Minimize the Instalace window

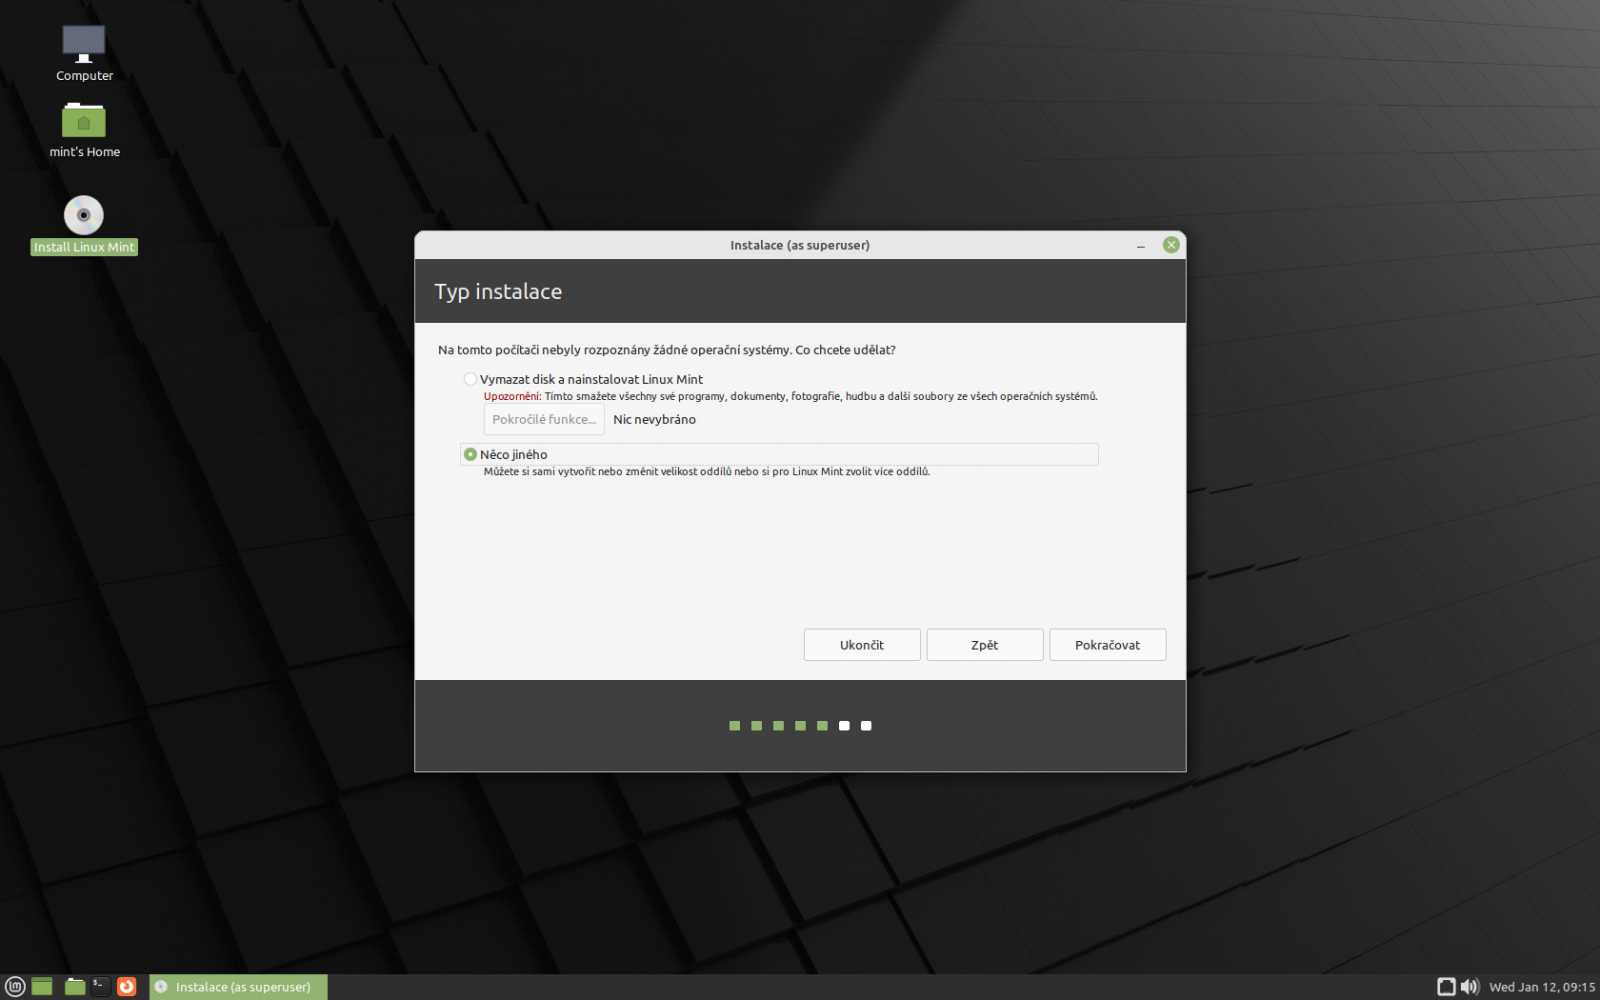pyautogui.click(x=1141, y=245)
